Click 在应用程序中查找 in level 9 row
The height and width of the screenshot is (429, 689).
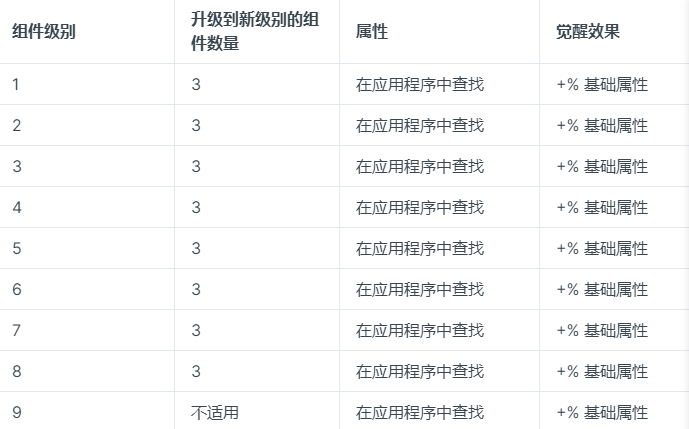(x=420, y=412)
